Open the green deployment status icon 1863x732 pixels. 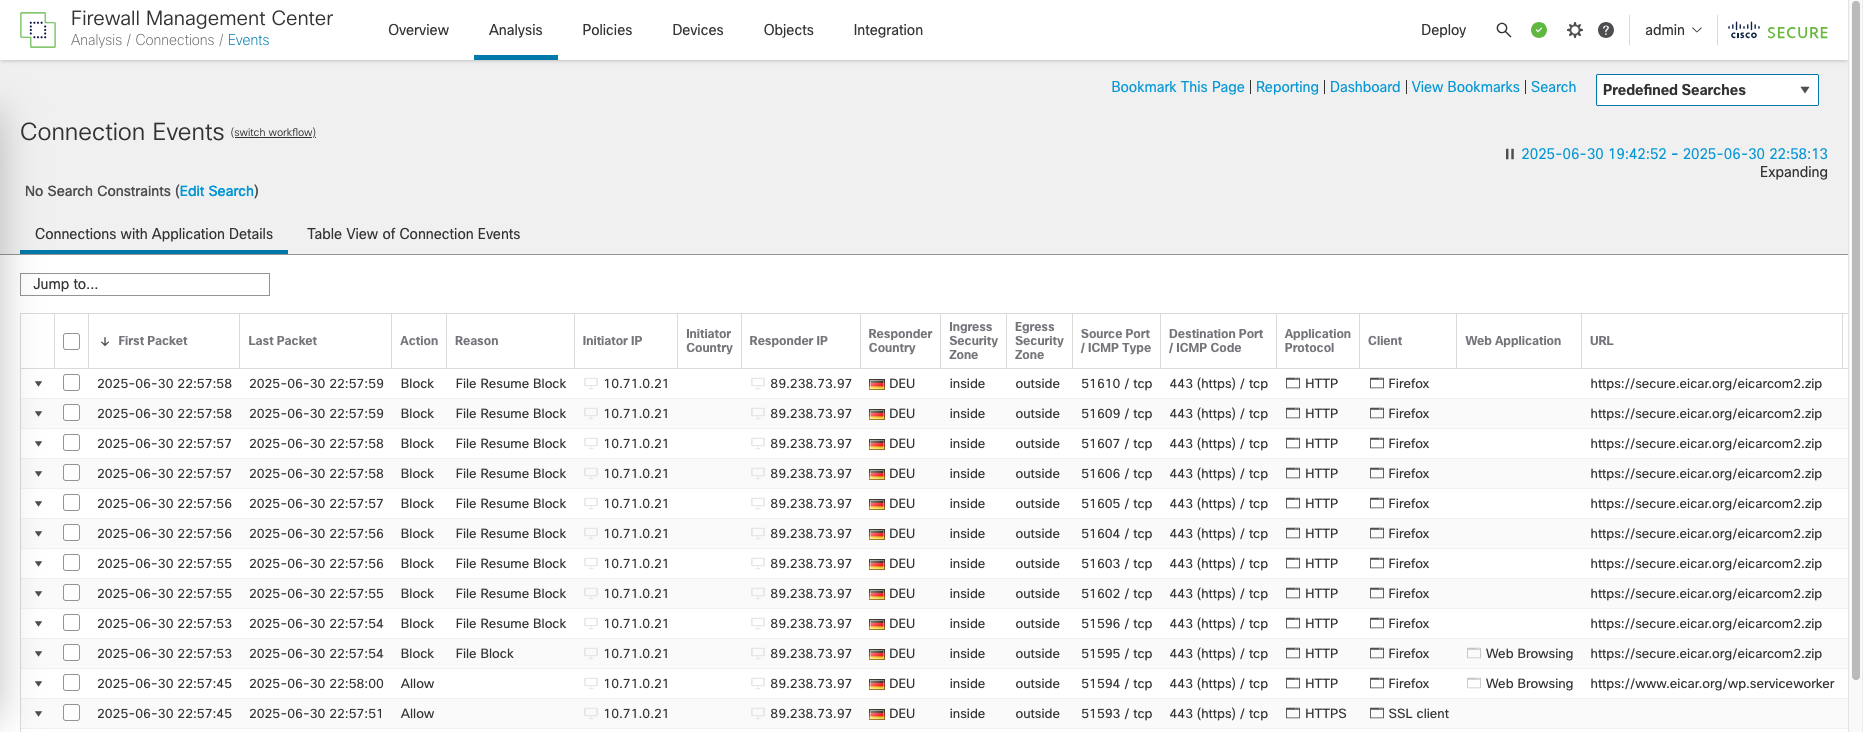(x=1539, y=30)
